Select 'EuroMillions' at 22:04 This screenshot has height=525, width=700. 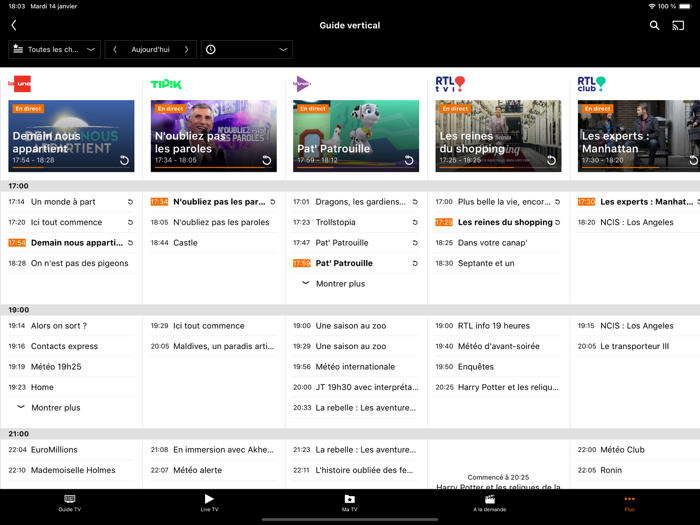tap(71, 450)
